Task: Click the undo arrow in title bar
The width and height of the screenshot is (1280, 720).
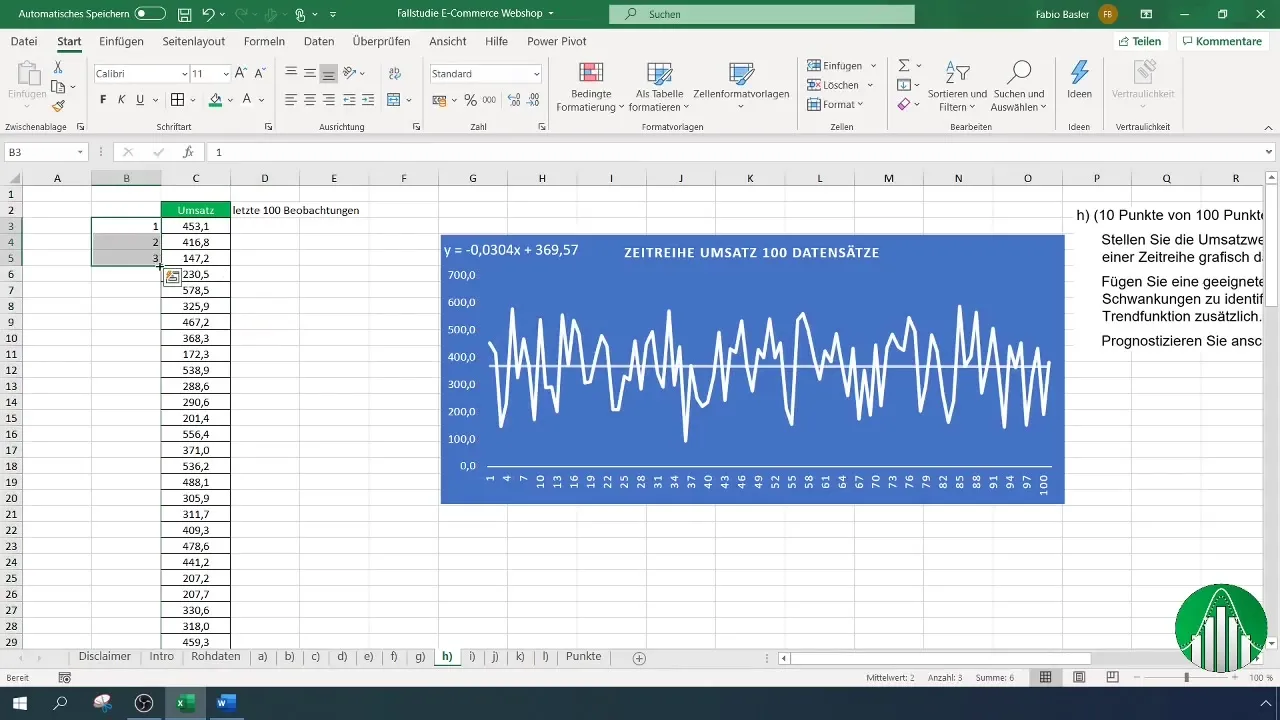Action: tap(208, 15)
